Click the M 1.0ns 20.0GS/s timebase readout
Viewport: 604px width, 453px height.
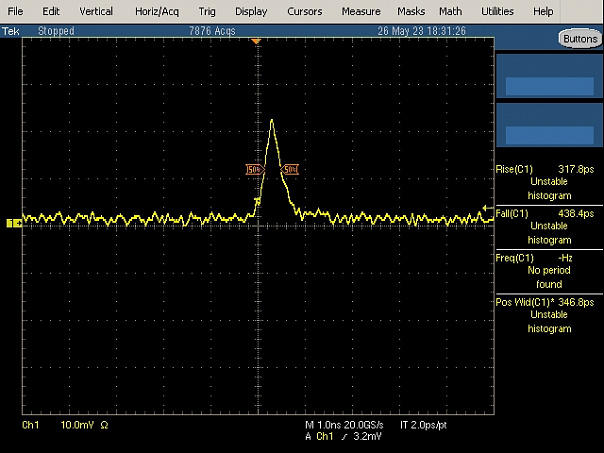click(x=344, y=425)
